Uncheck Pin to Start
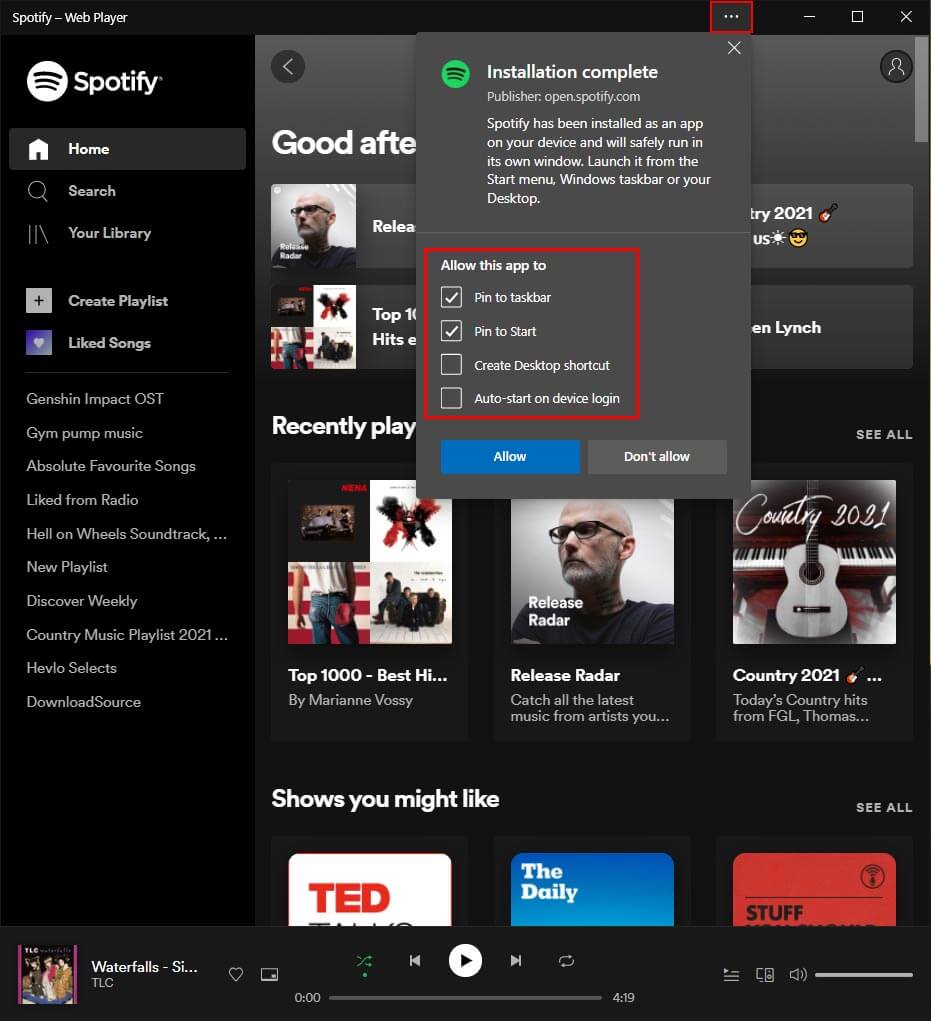 point(451,331)
